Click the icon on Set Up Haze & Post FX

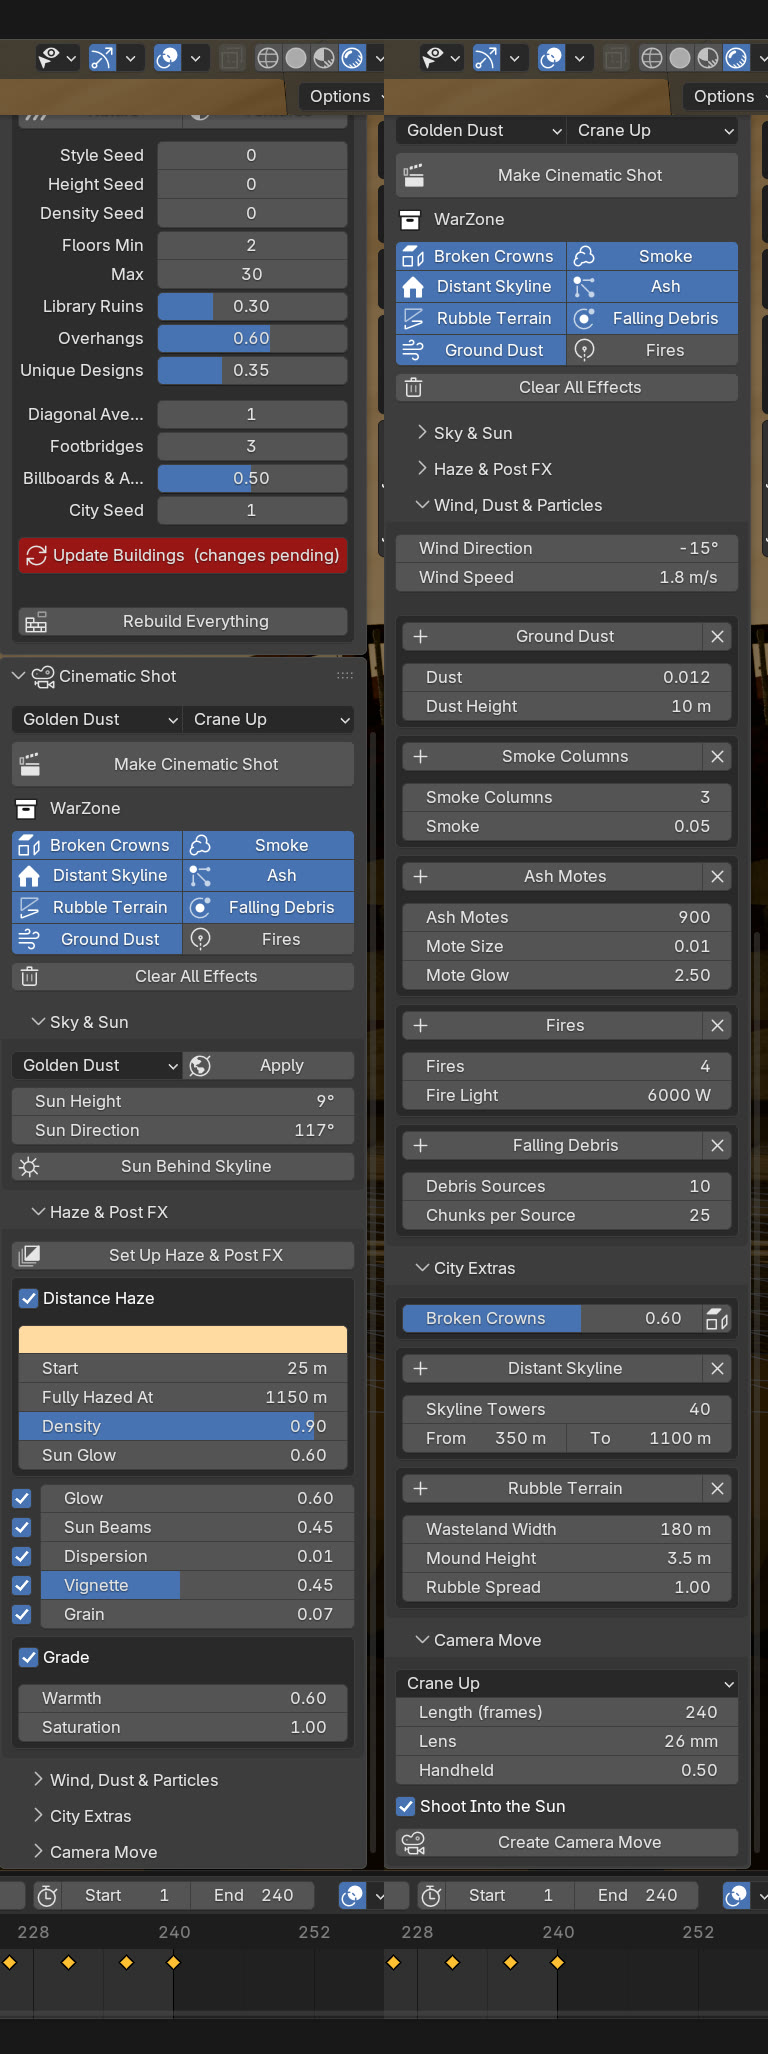point(30,1256)
